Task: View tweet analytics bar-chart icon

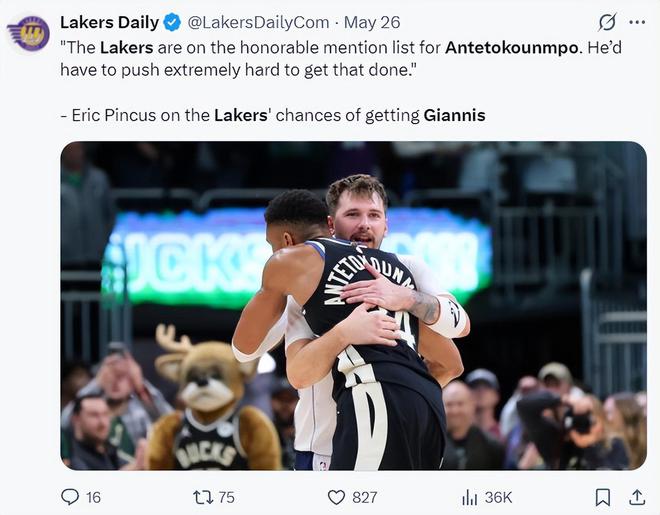Action: click(469, 497)
